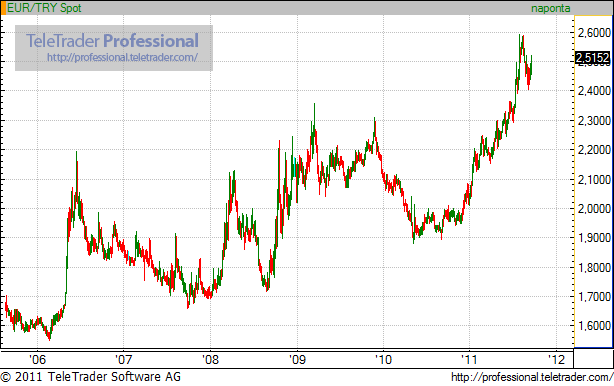Click the 1,7000 price axis label

[x=594, y=297]
